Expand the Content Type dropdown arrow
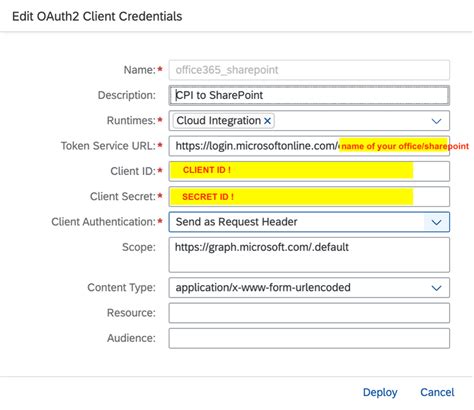 [x=437, y=288]
